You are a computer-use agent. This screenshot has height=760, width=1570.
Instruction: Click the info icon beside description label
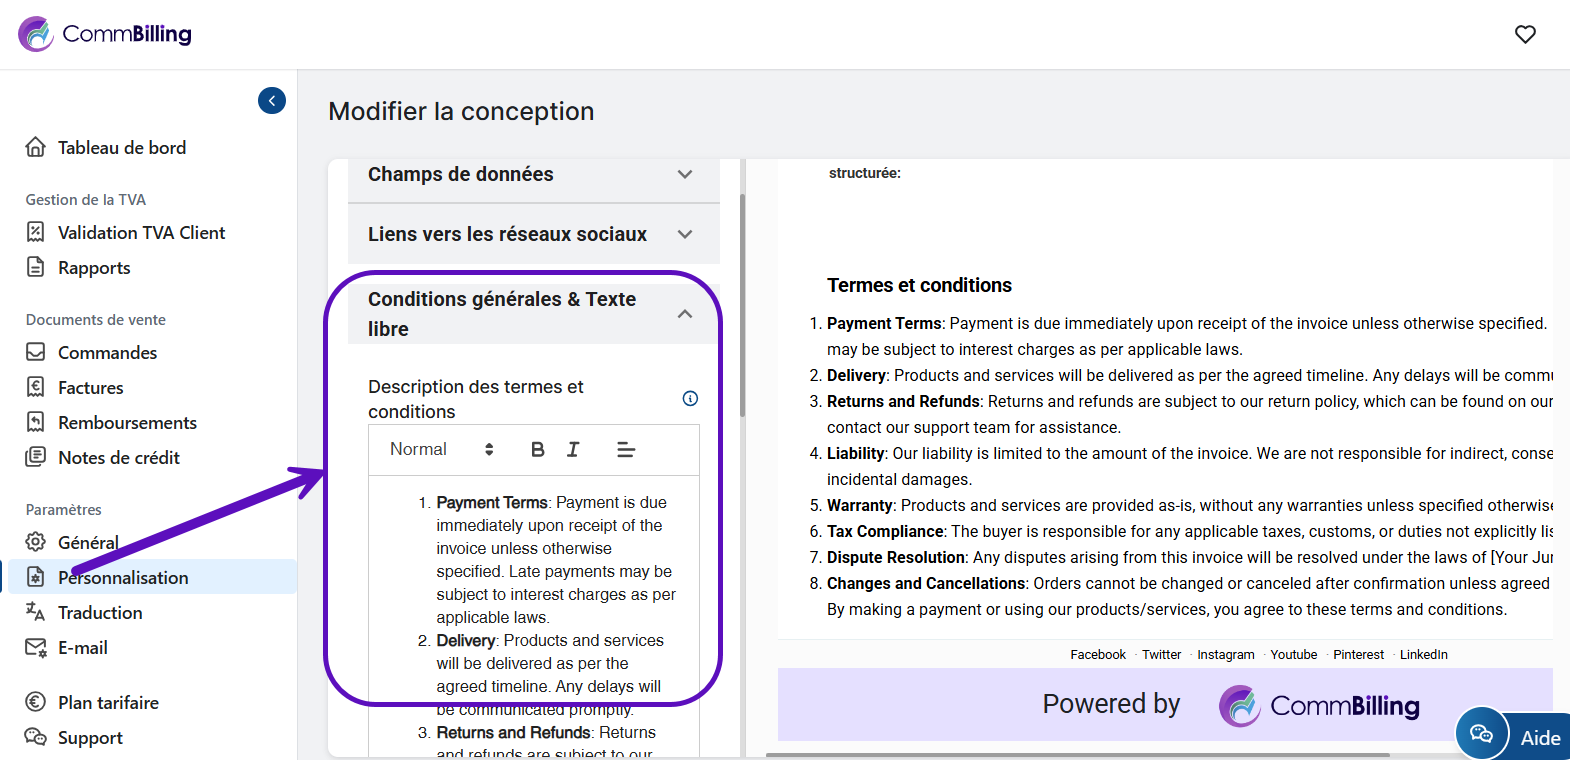tap(690, 398)
